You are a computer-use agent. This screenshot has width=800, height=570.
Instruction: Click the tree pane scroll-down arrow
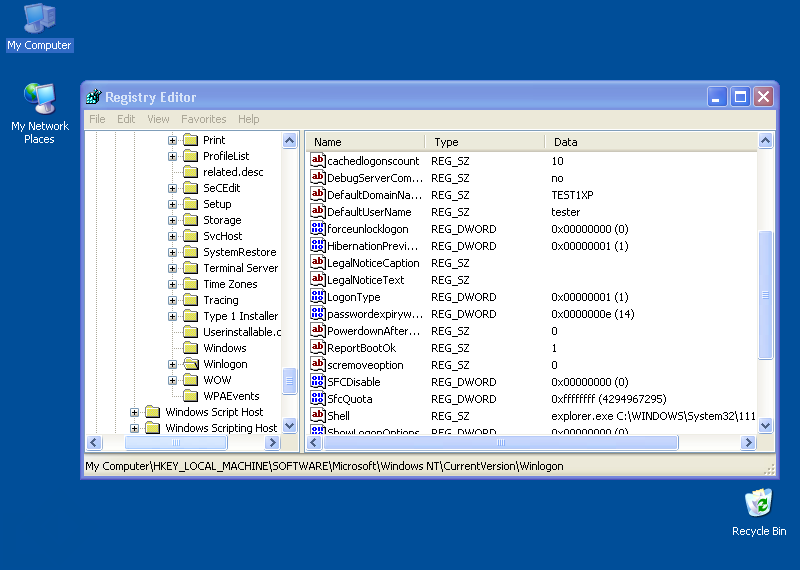pyautogui.click(x=290, y=425)
